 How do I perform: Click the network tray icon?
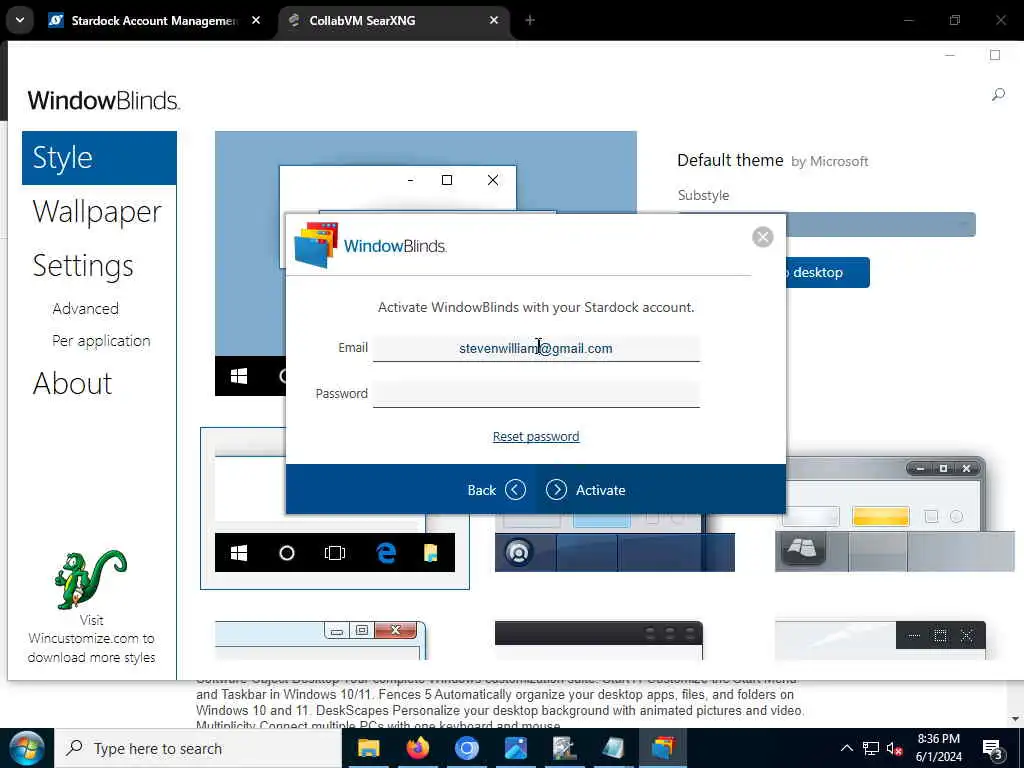(871, 748)
